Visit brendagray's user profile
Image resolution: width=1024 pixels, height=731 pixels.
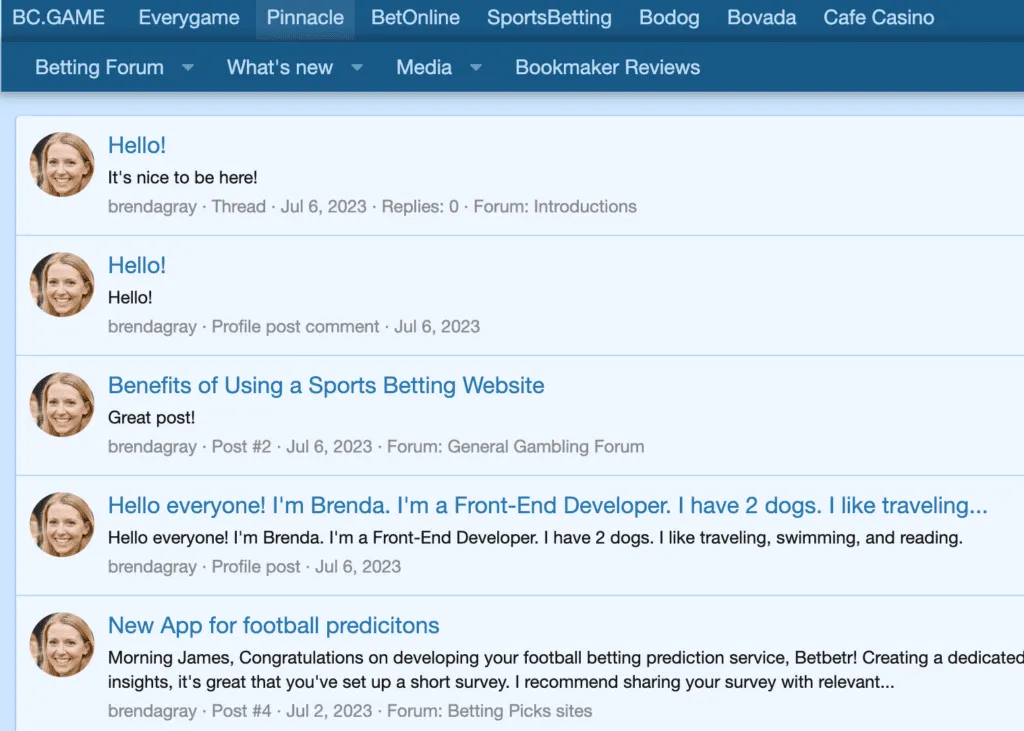[x=152, y=206]
